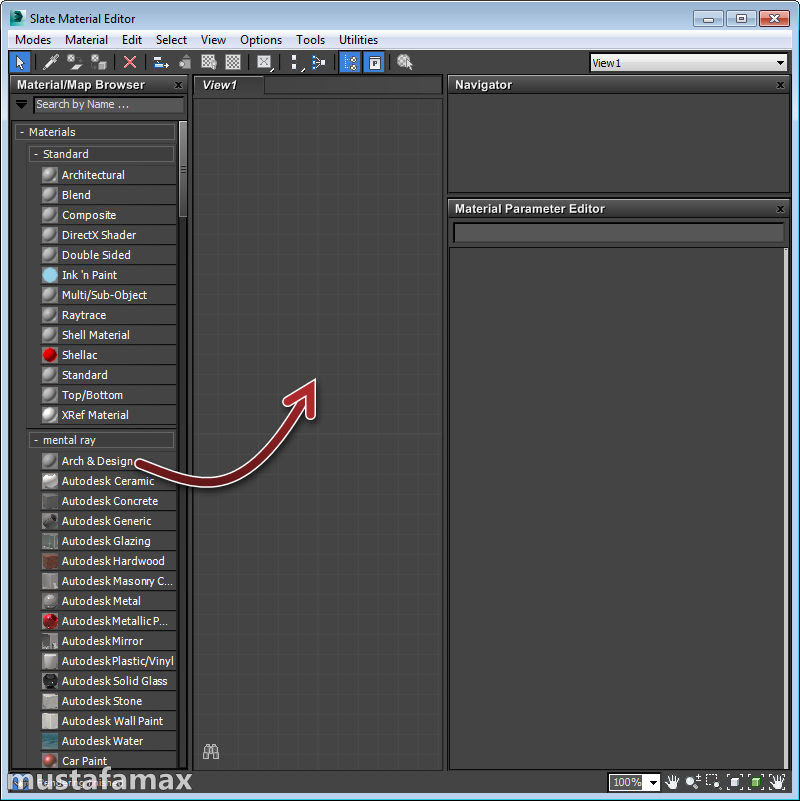Select Autodesk Solid Glass material

click(108, 681)
